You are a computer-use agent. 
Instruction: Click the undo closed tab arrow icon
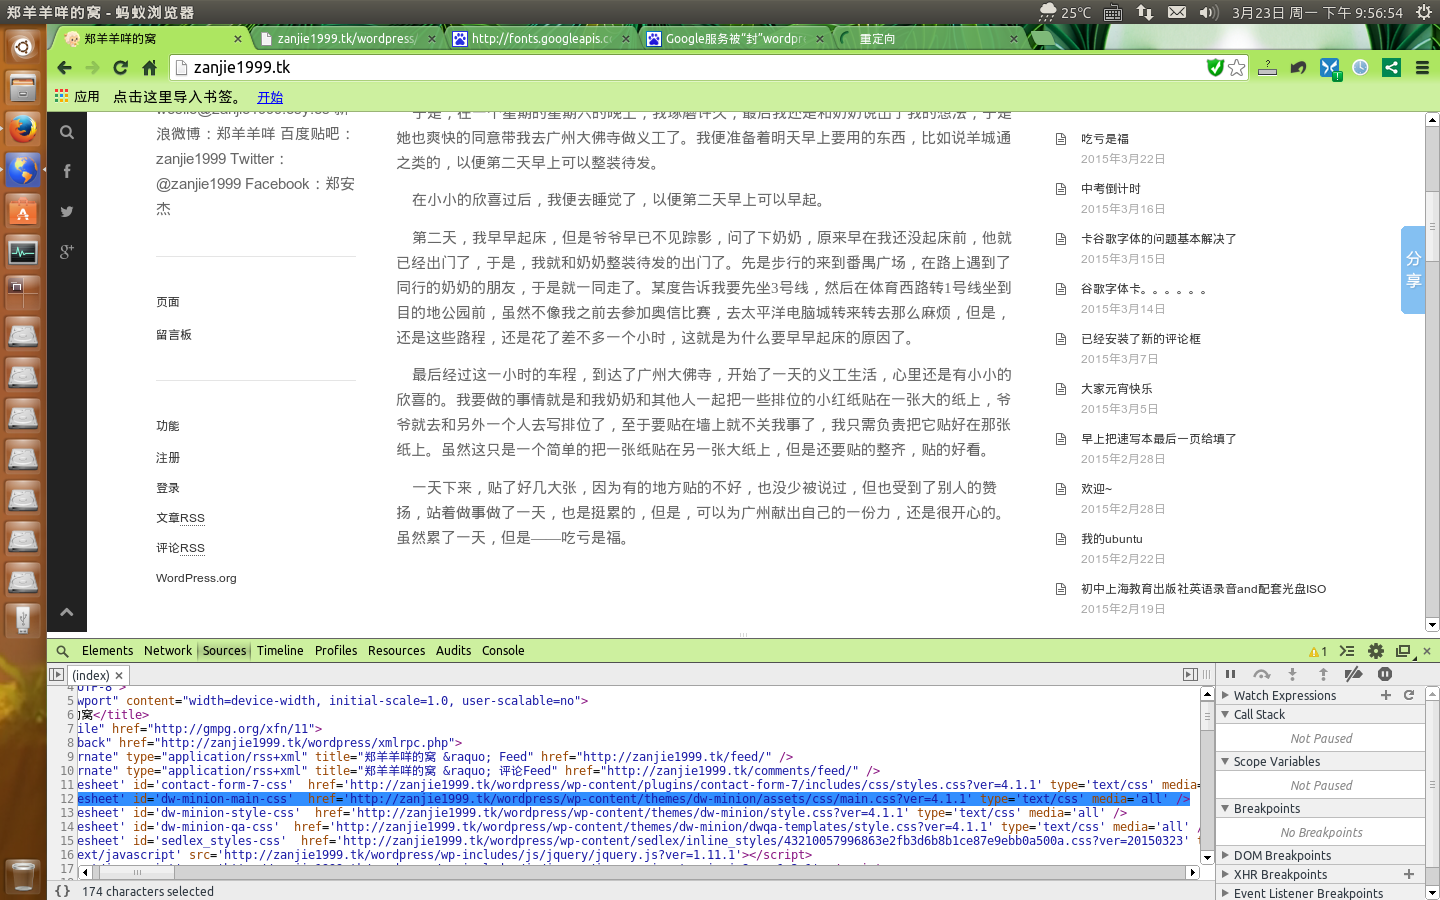click(x=1298, y=68)
